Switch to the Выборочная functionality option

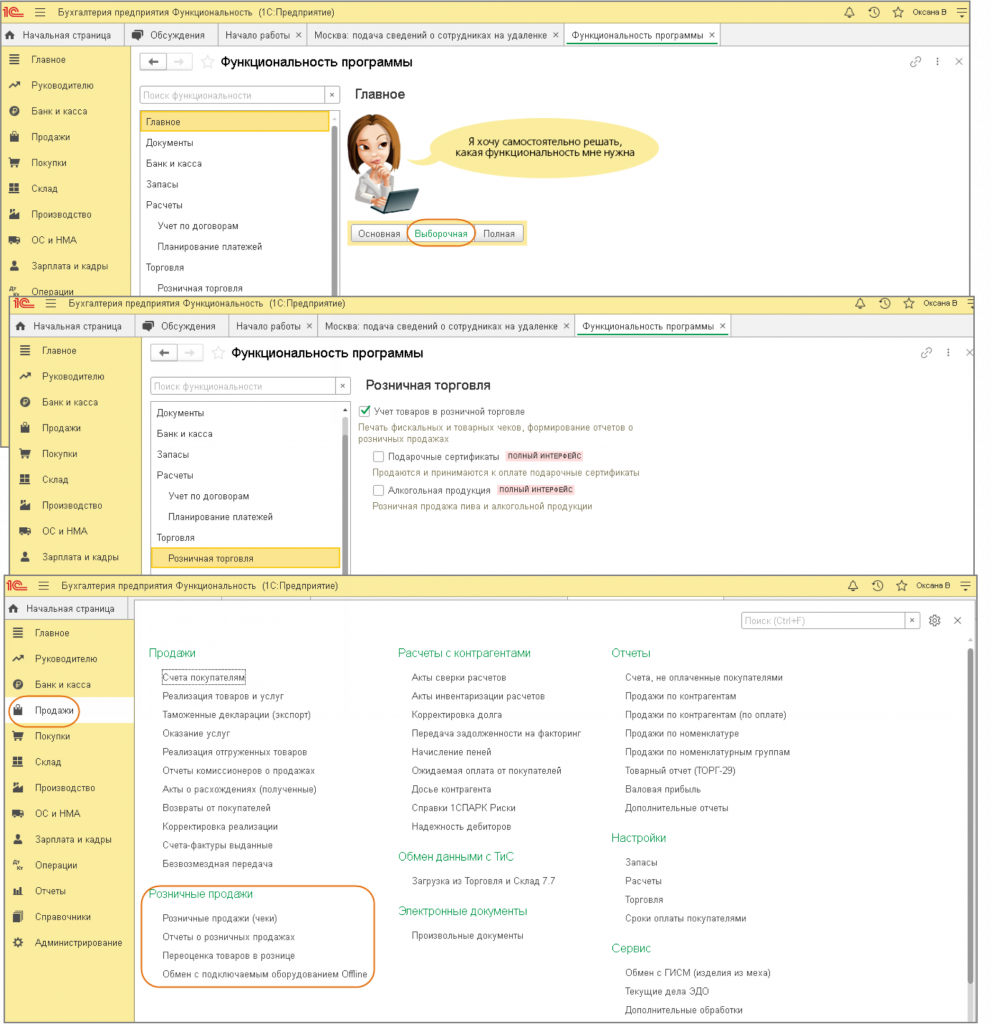pyautogui.click(x=441, y=234)
